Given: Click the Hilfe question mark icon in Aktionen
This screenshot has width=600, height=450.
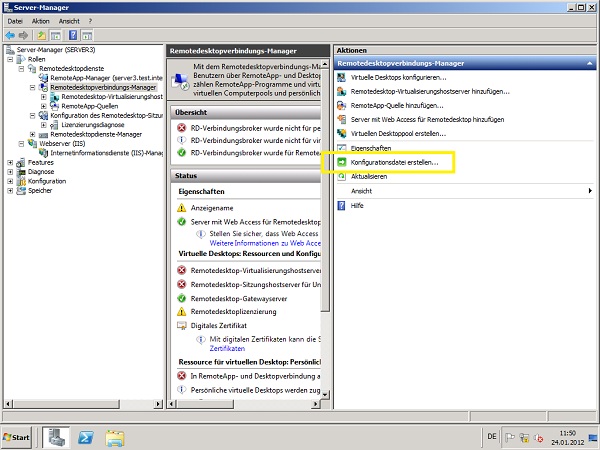Looking at the screenshot, I should point(341,205).
